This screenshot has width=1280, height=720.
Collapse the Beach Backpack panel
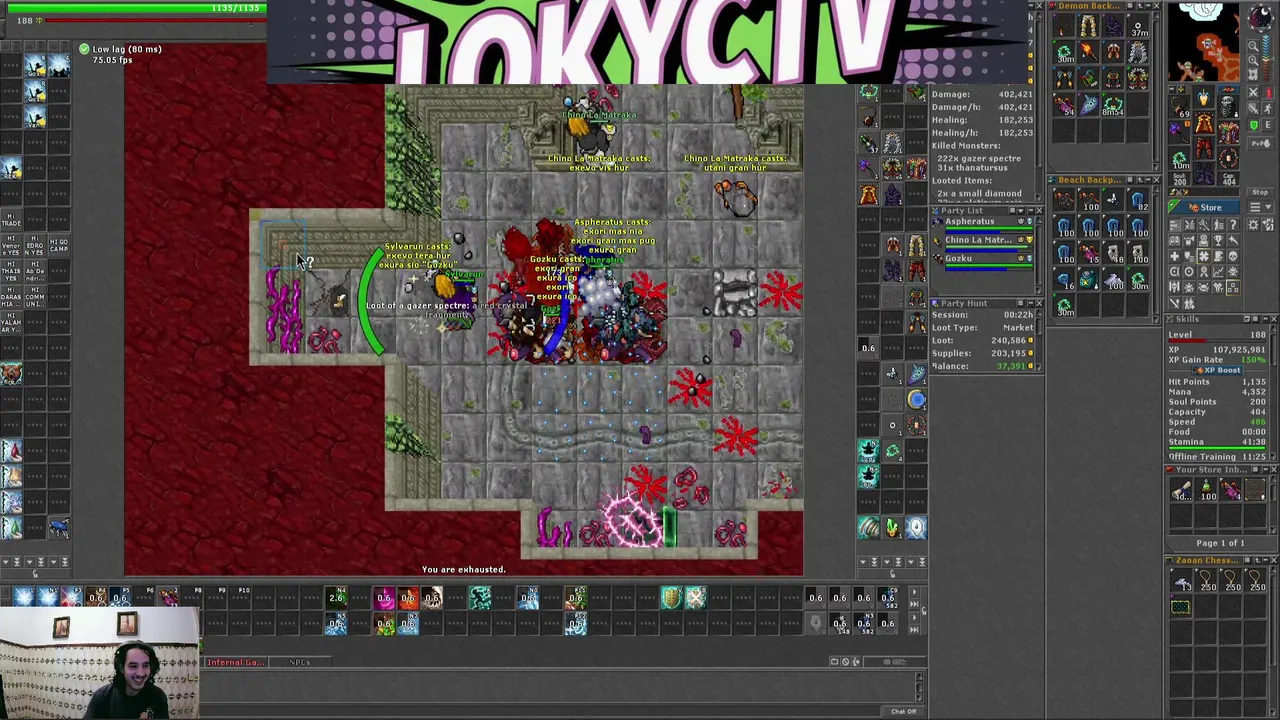[1148, 180]
